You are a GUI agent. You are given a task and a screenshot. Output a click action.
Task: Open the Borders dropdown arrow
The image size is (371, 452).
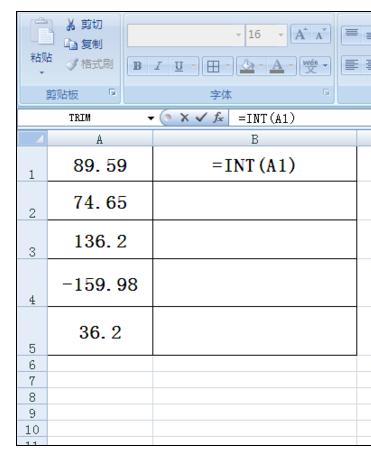[x=228, y=66]
